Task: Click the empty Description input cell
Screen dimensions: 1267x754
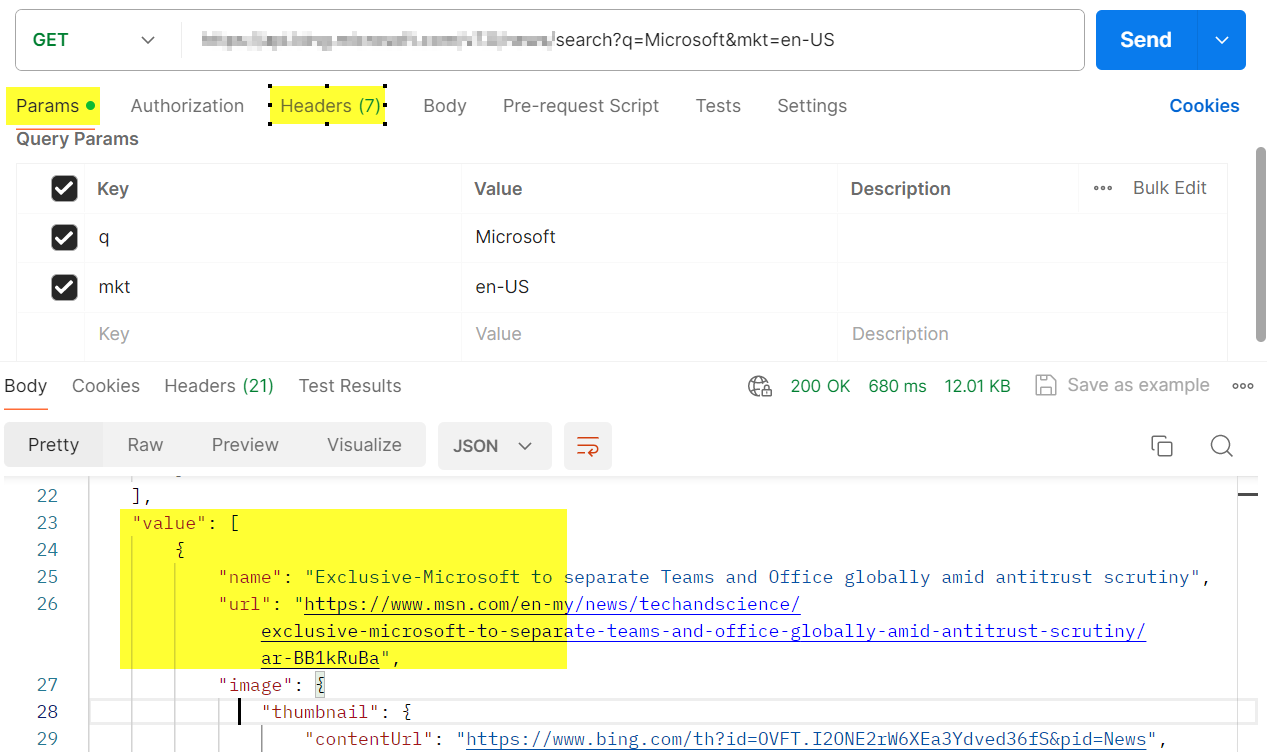Action: [1032, 334]
